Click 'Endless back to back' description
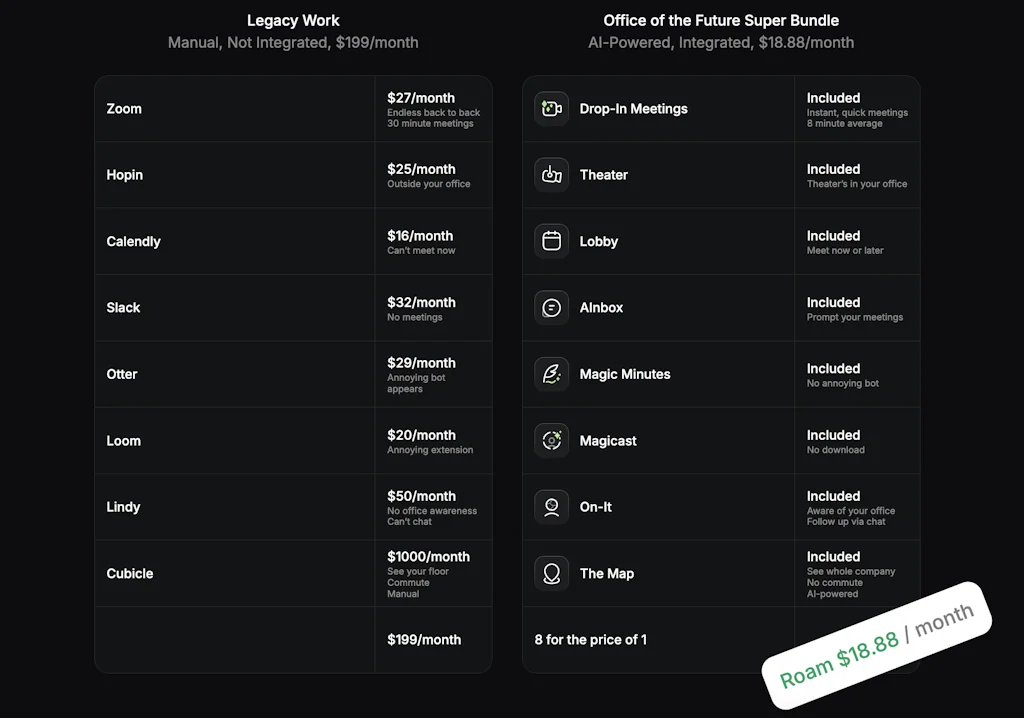1024x718 pixels. (434, 112)
